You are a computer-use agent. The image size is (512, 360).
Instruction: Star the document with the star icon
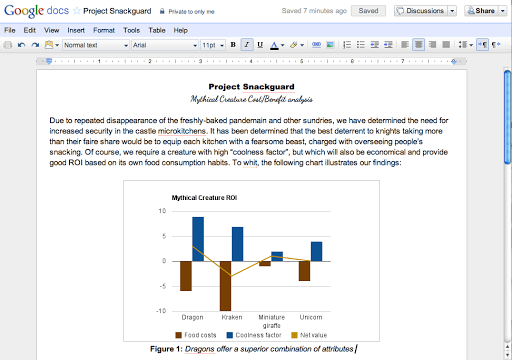[x=77, y=11]
